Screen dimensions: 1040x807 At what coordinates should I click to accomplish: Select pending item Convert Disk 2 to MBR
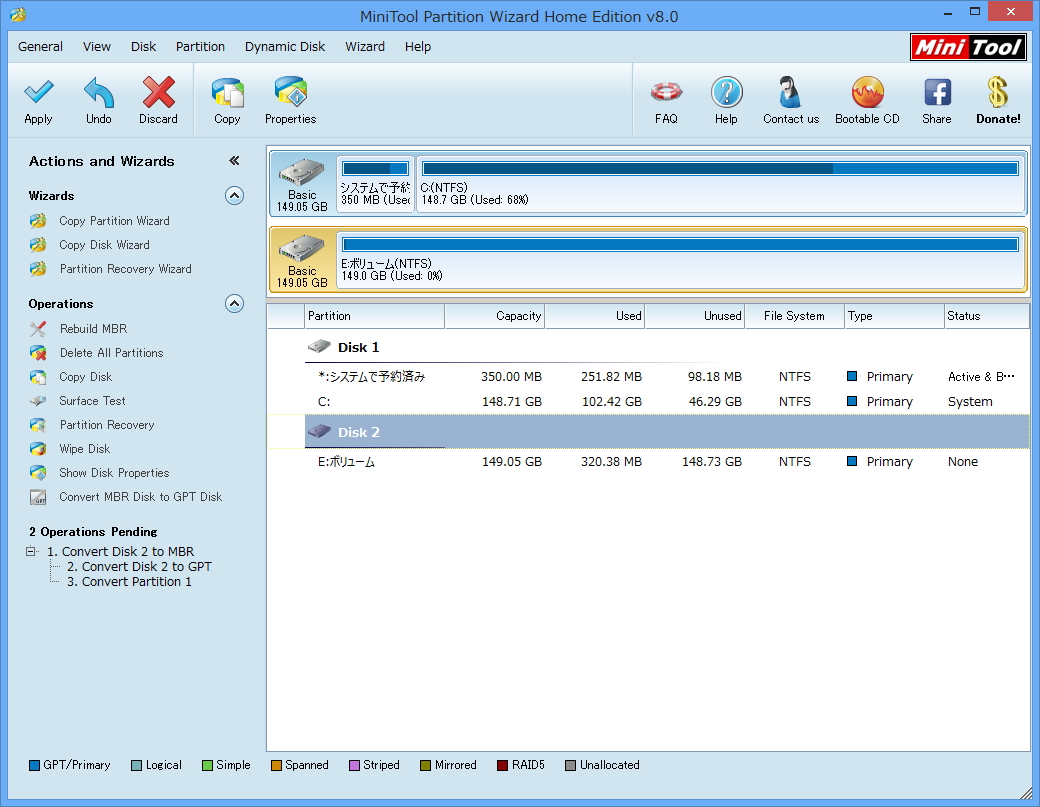pyautogui.click(x=121, y=552)
